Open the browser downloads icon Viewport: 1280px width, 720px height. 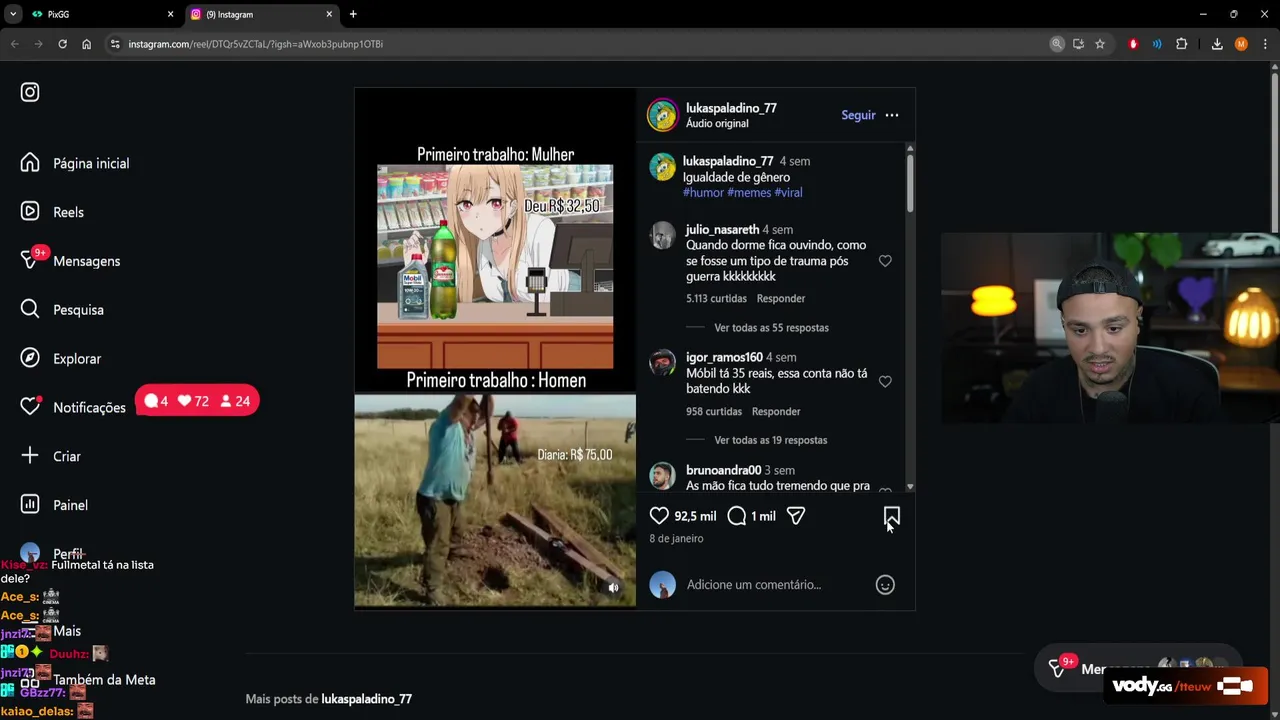point(1217,44)
